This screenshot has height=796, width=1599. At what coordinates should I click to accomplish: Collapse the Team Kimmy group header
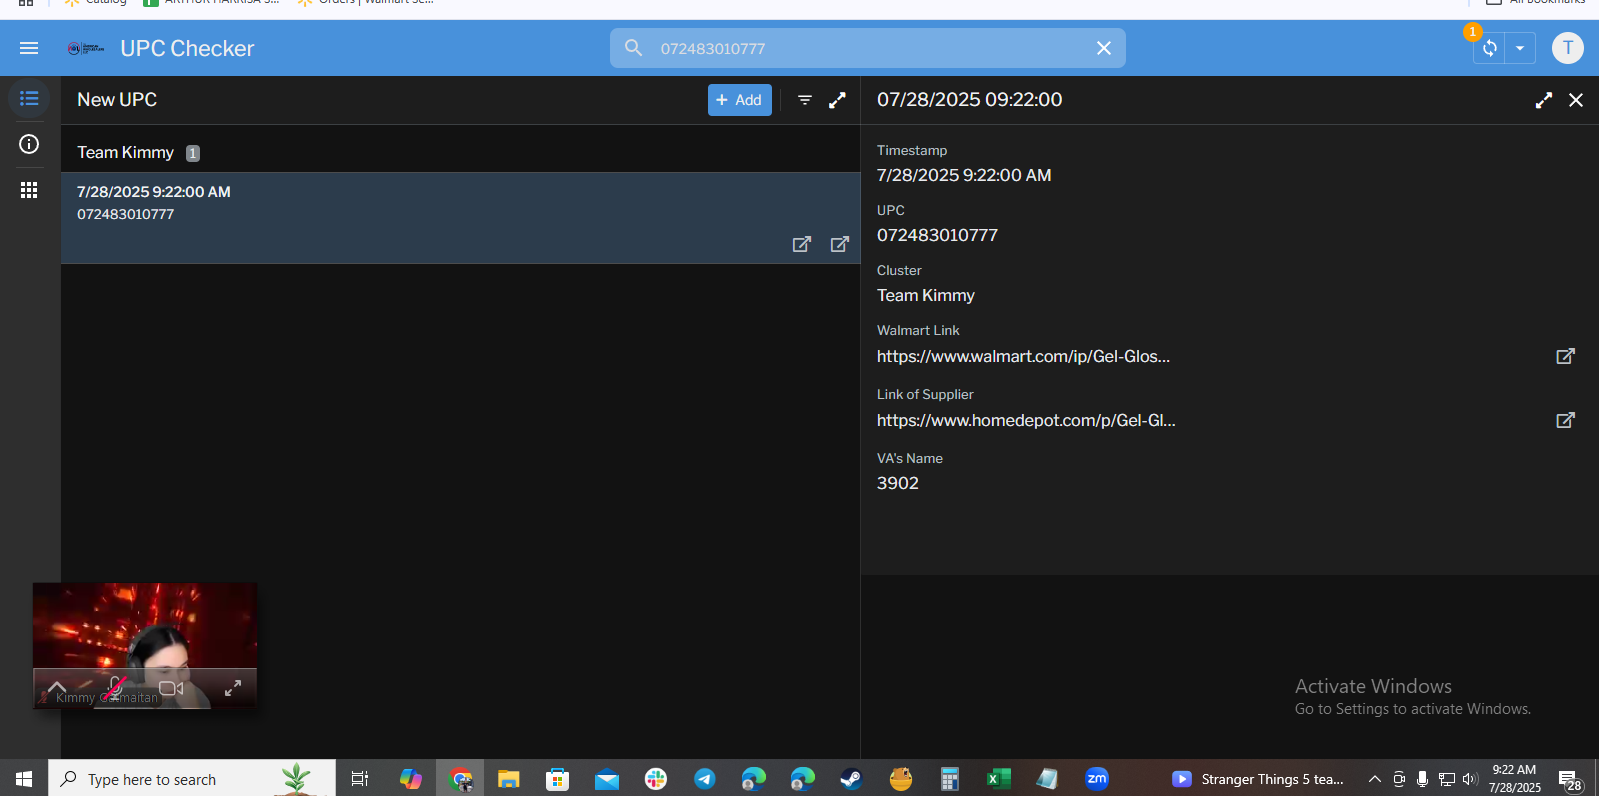[126, 152]
